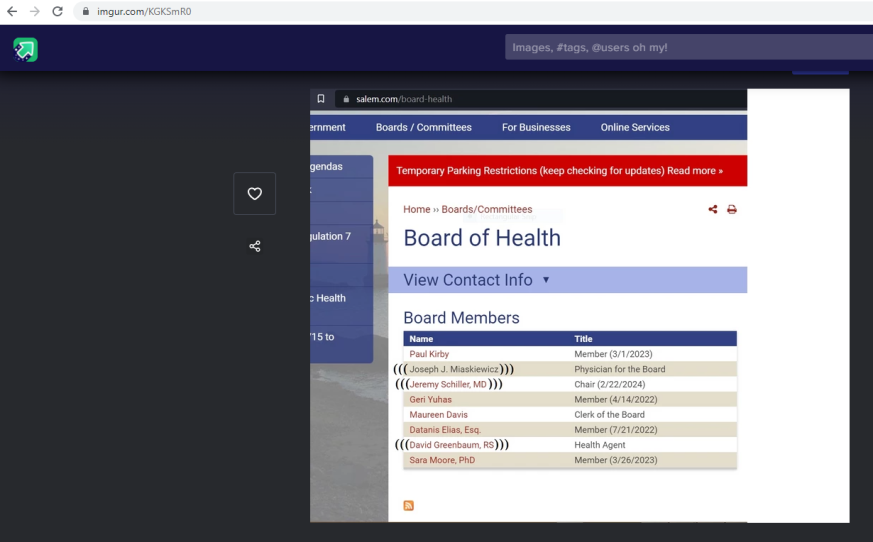Reload the page with the refresh icon
Viewport: 873px width, 542px height.
[57, 11]
